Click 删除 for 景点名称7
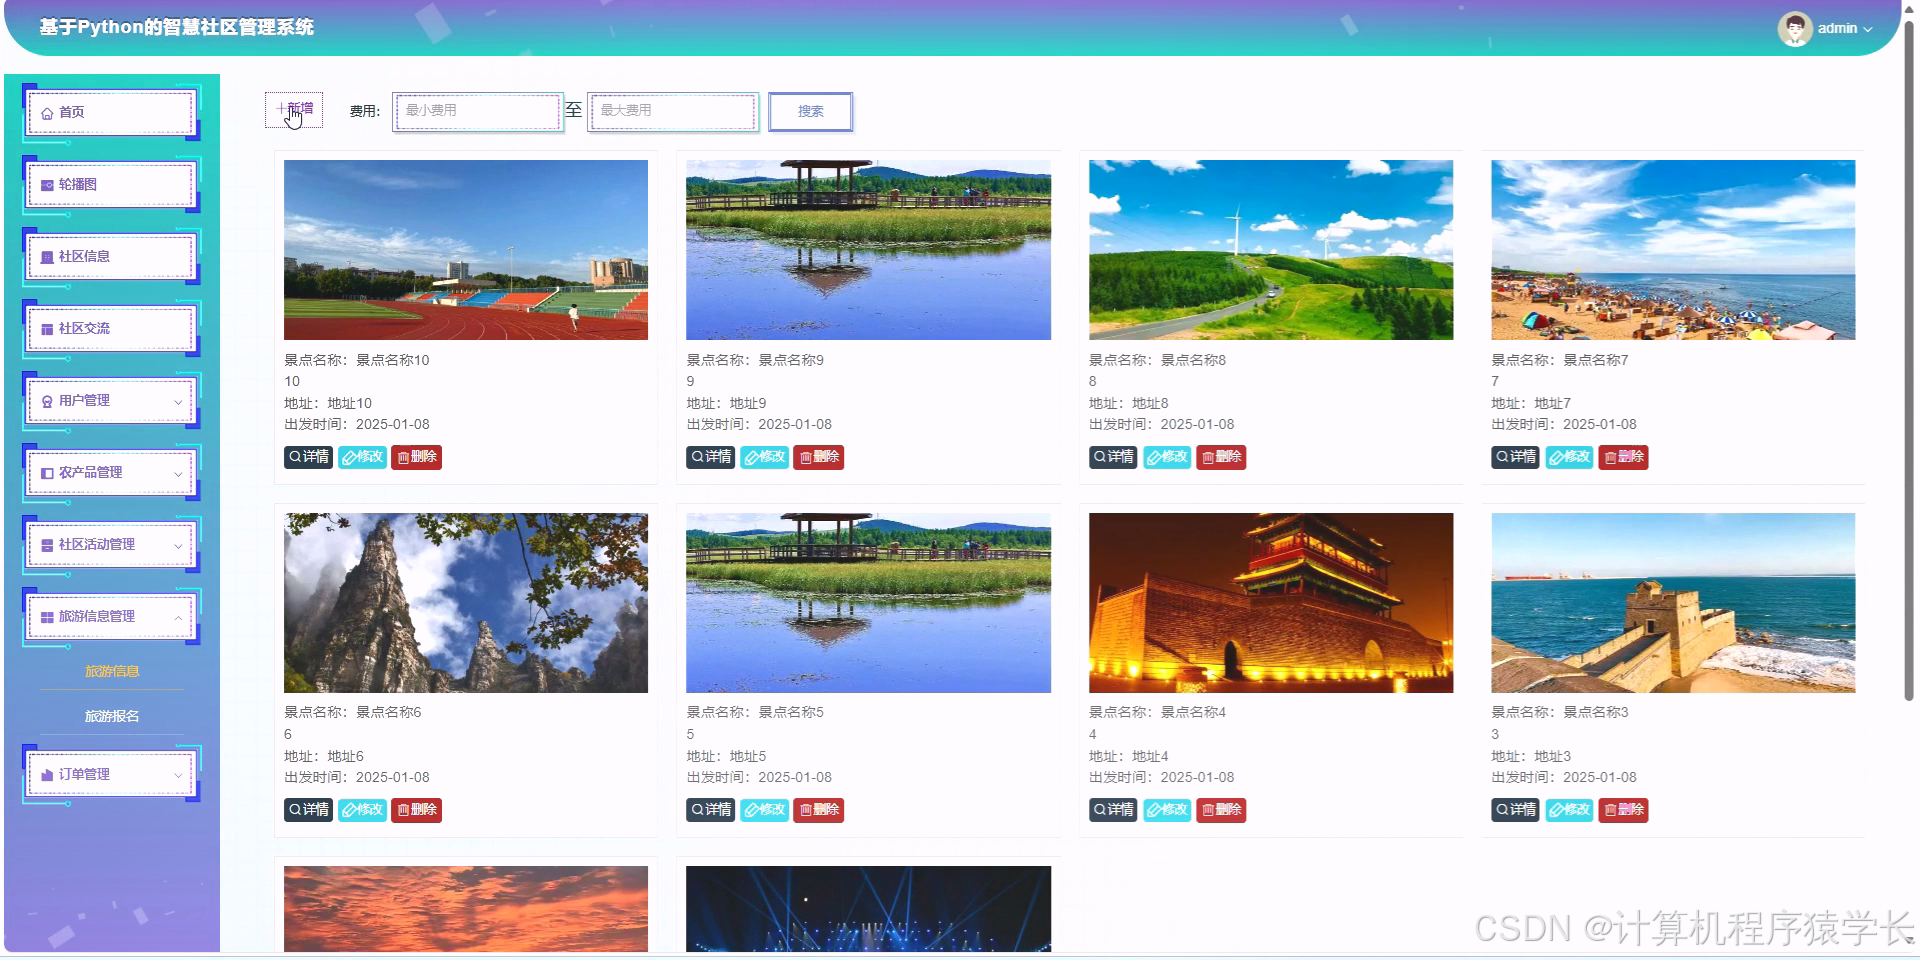1920x960 pixels. 1623,457
